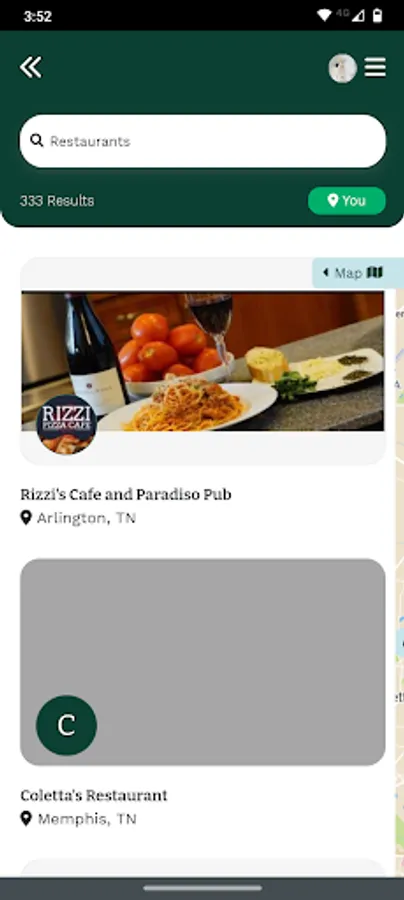The image size is (404, 900).
Task: Tap the double-chevron back icon
Action: point(30,68)
